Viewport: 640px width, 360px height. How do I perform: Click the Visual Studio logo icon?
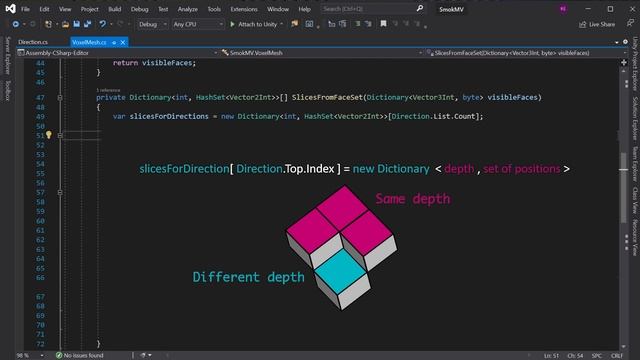pyautogui.click(x=10, y=9)
